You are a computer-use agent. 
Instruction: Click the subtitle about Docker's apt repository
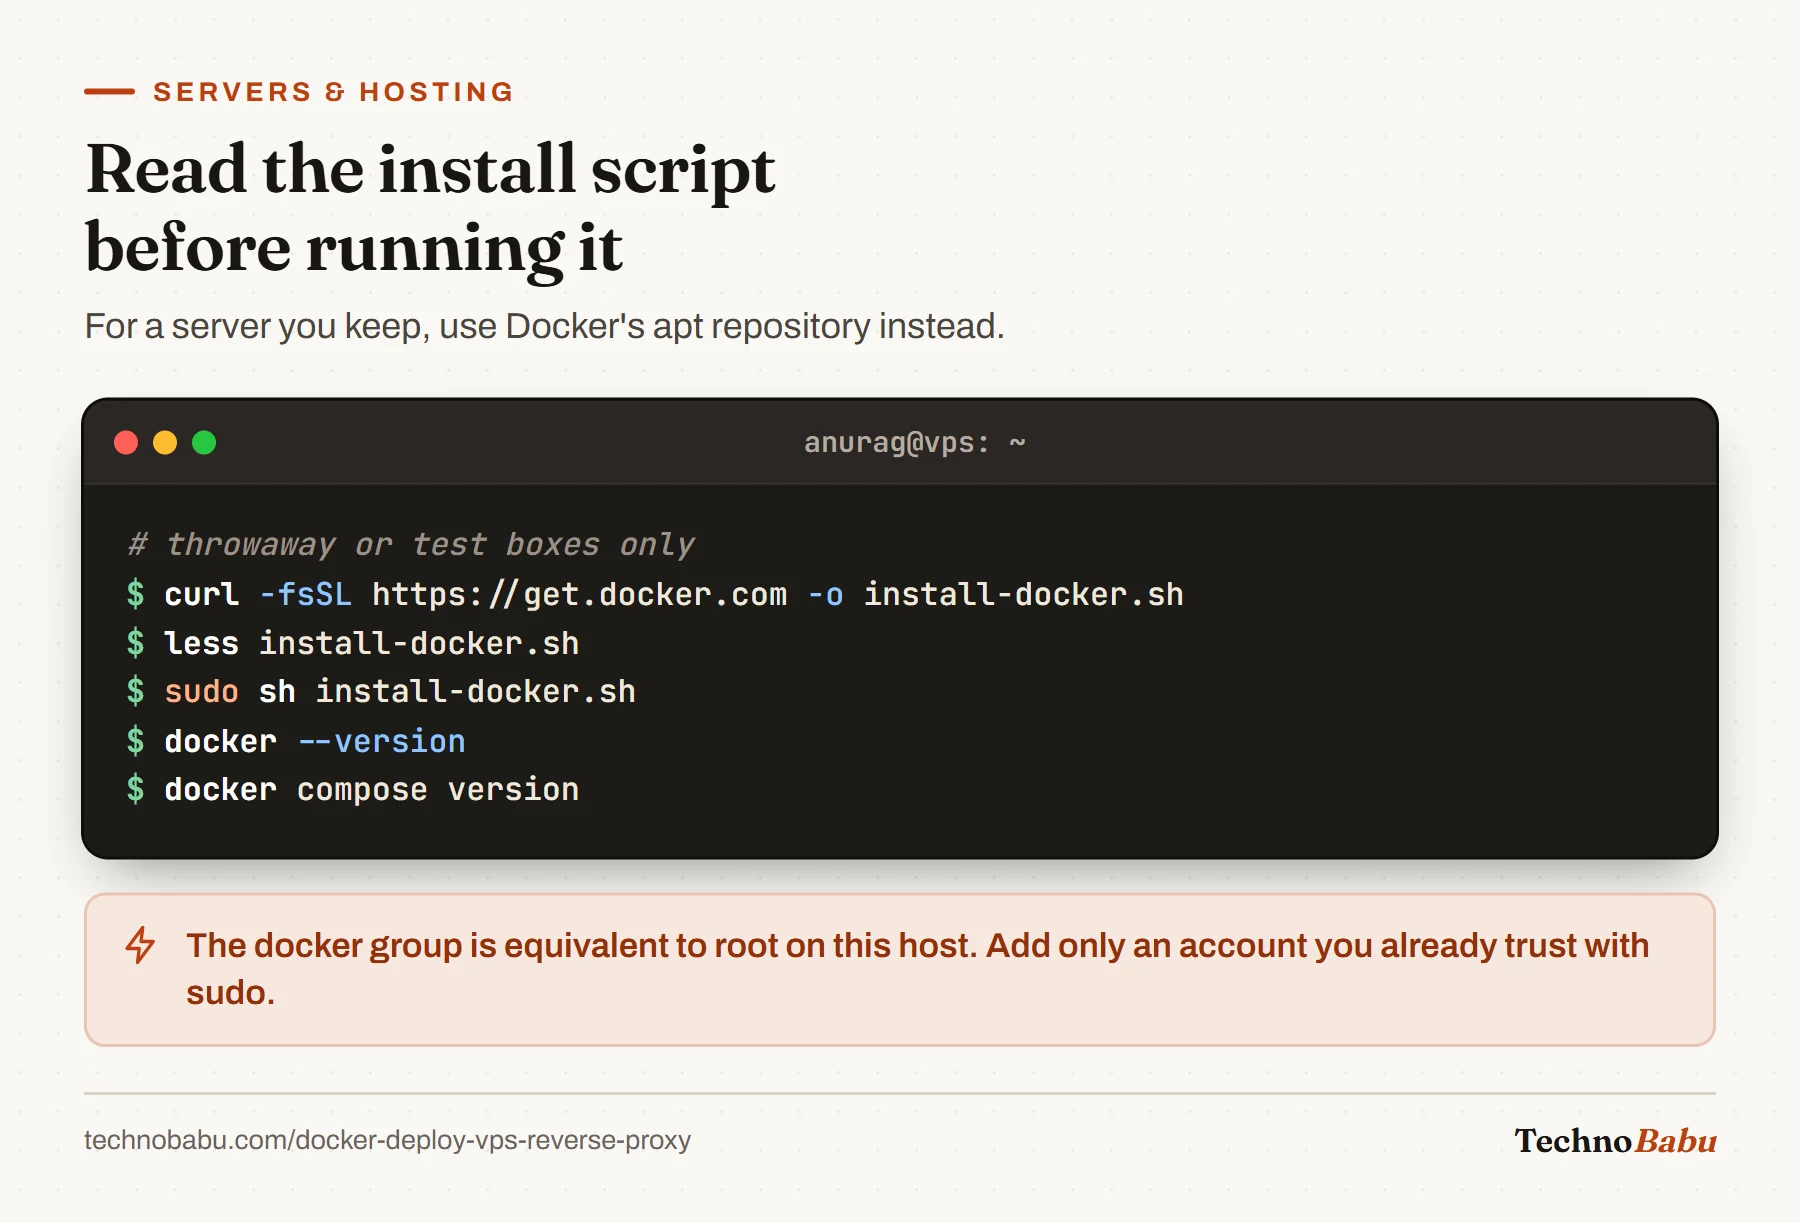(x=544, y=327)
